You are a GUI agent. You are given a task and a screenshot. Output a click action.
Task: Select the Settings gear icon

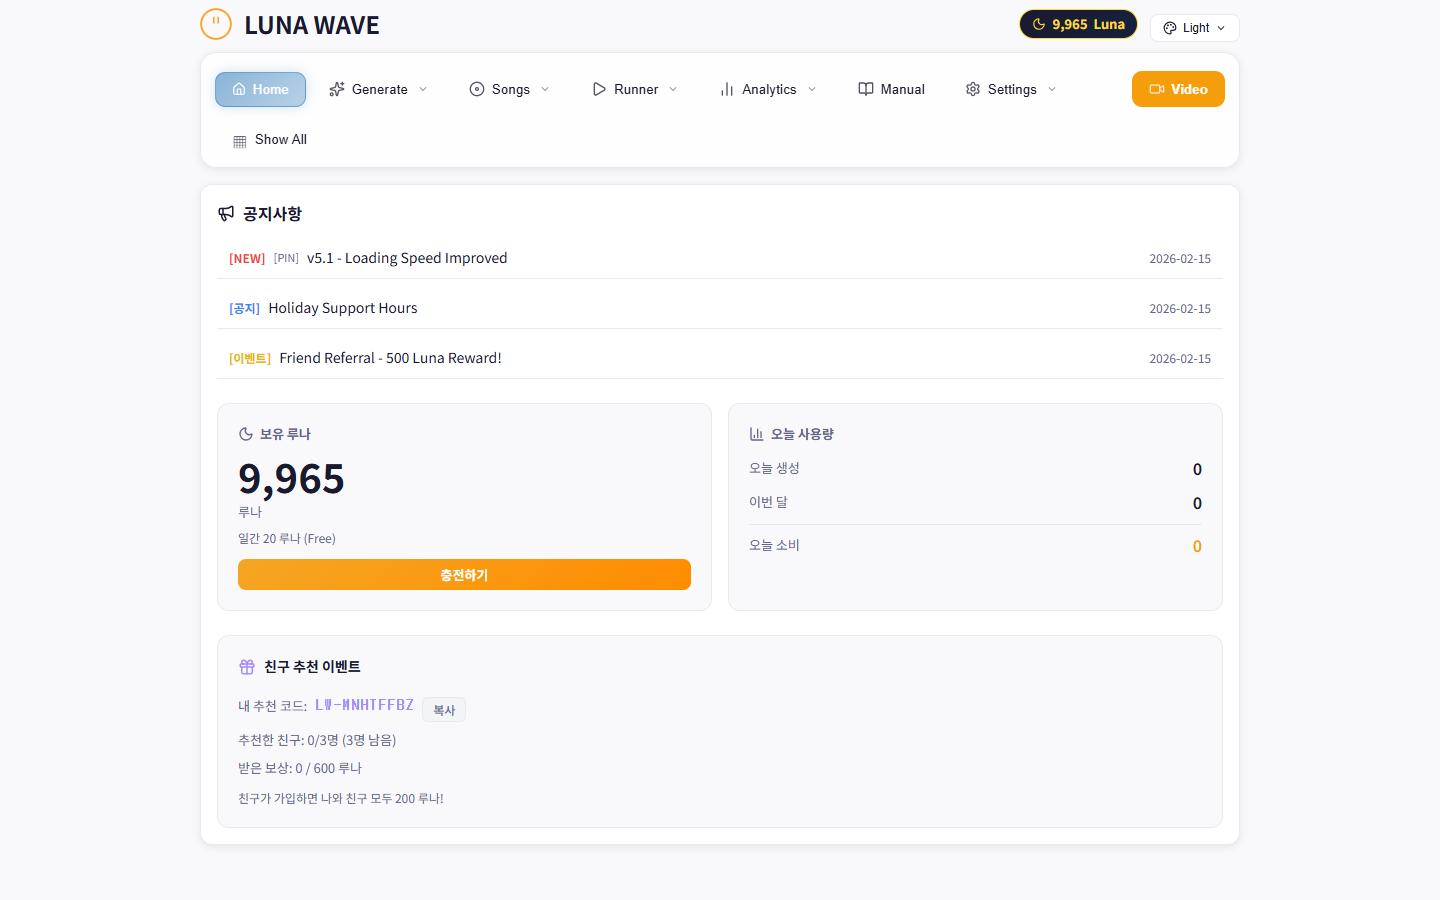pyautogui.click(x=973, y=89)
